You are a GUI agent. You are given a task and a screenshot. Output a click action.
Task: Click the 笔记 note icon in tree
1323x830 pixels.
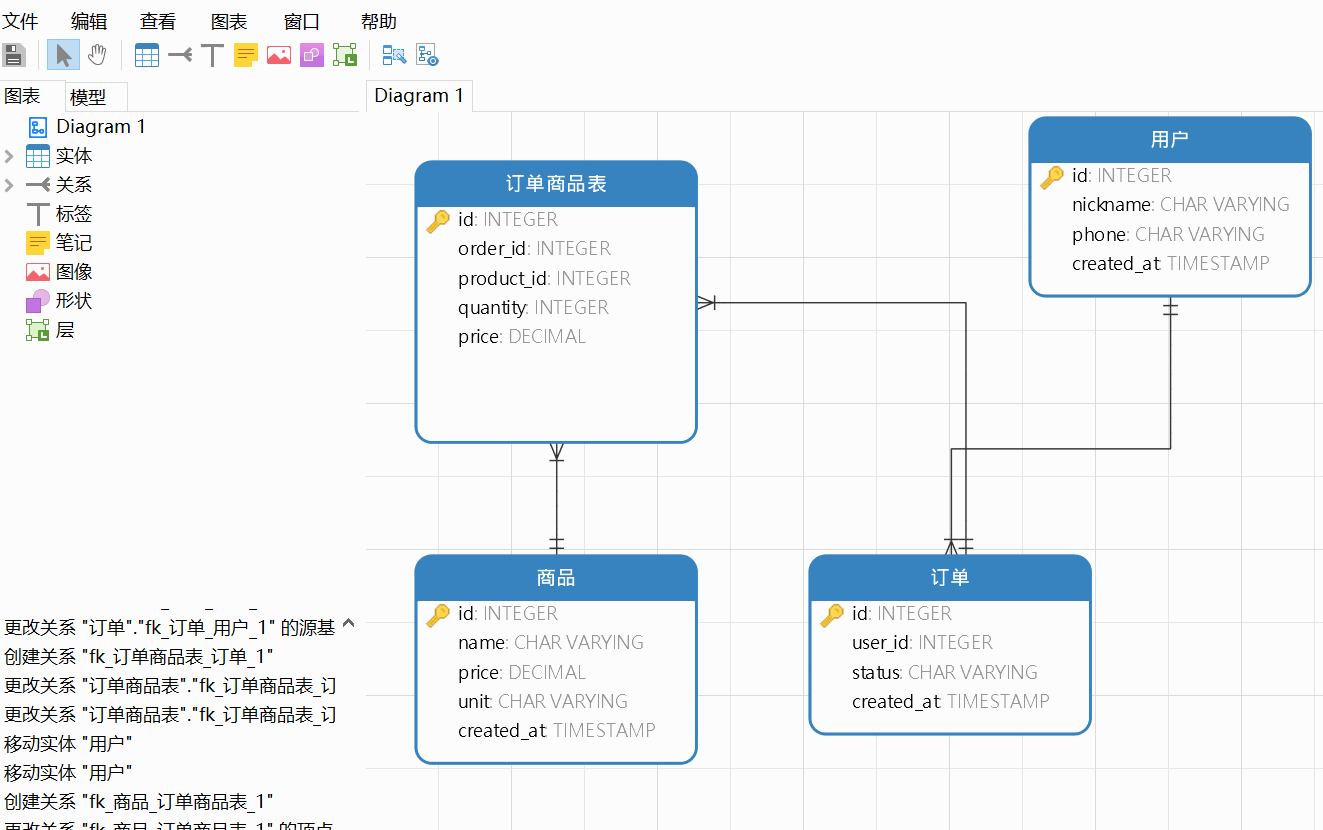pos(38,243)
